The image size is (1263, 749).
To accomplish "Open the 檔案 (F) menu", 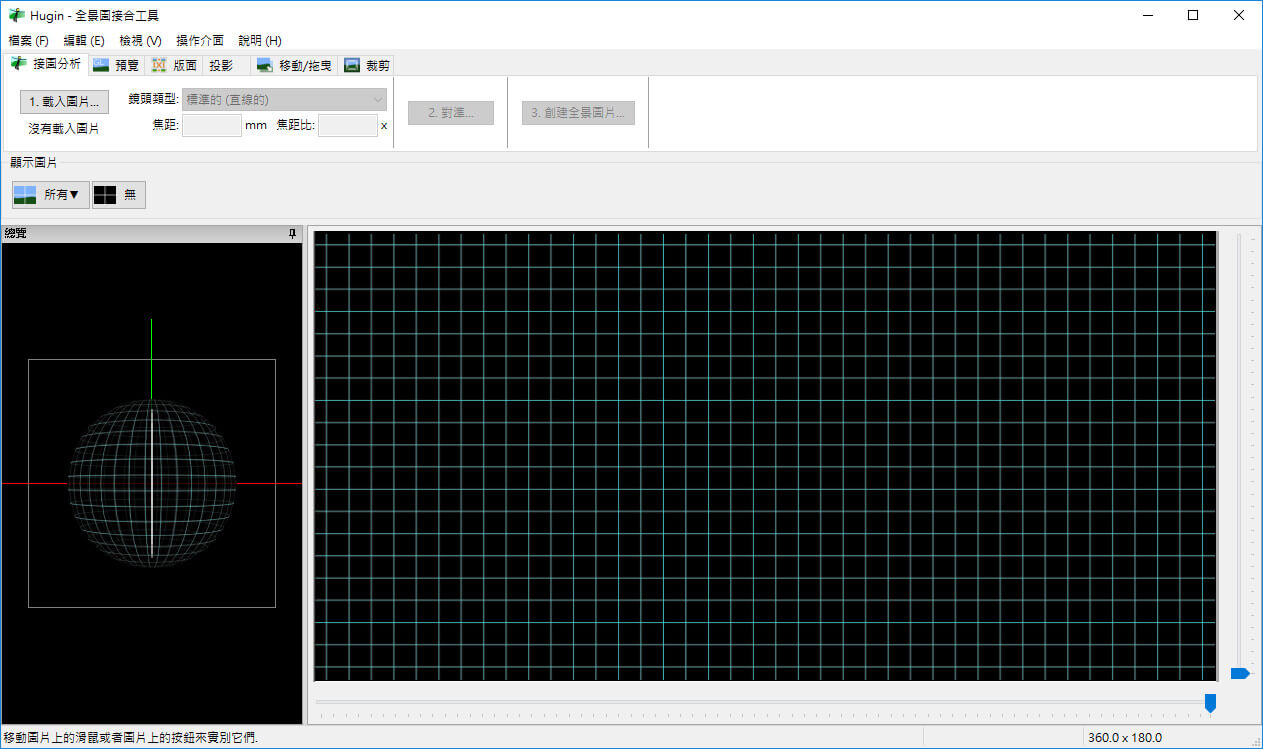I will pos(28,41).
